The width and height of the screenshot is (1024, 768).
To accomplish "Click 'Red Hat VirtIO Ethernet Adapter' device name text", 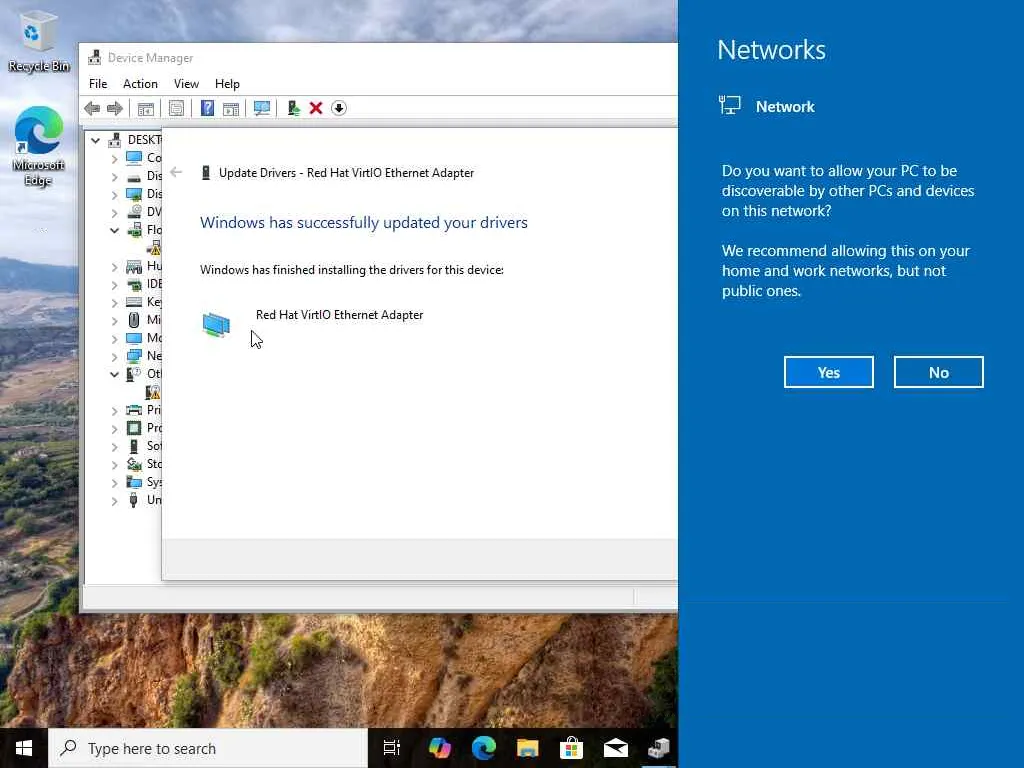I will [340, 315].
